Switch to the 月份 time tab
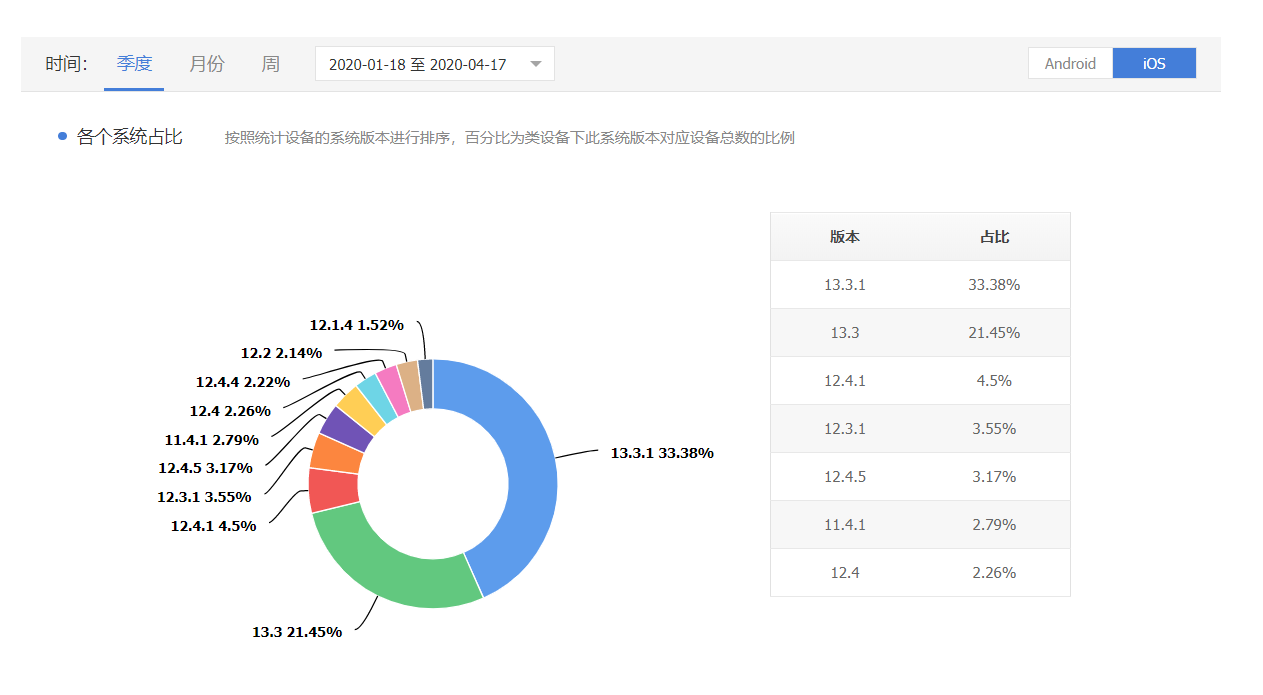Screen dimensions: 1263x695 (206, 64)
